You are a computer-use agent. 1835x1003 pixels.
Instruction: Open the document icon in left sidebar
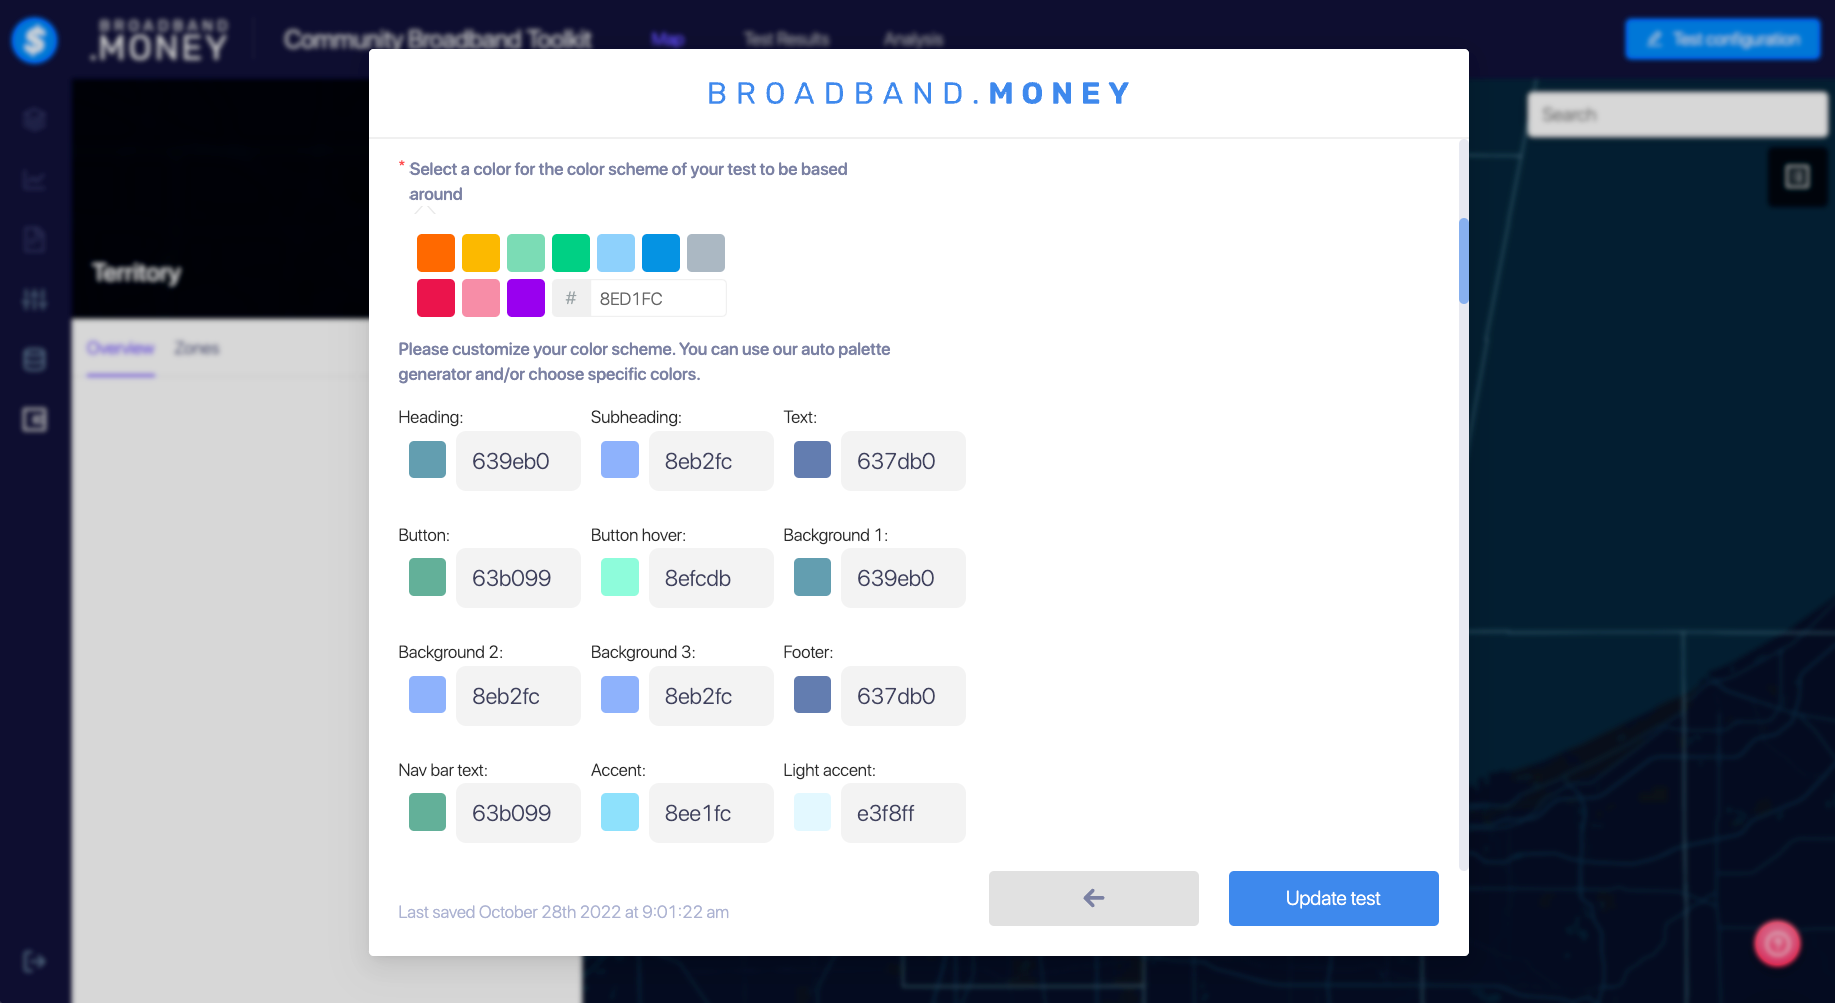point(35,240)
